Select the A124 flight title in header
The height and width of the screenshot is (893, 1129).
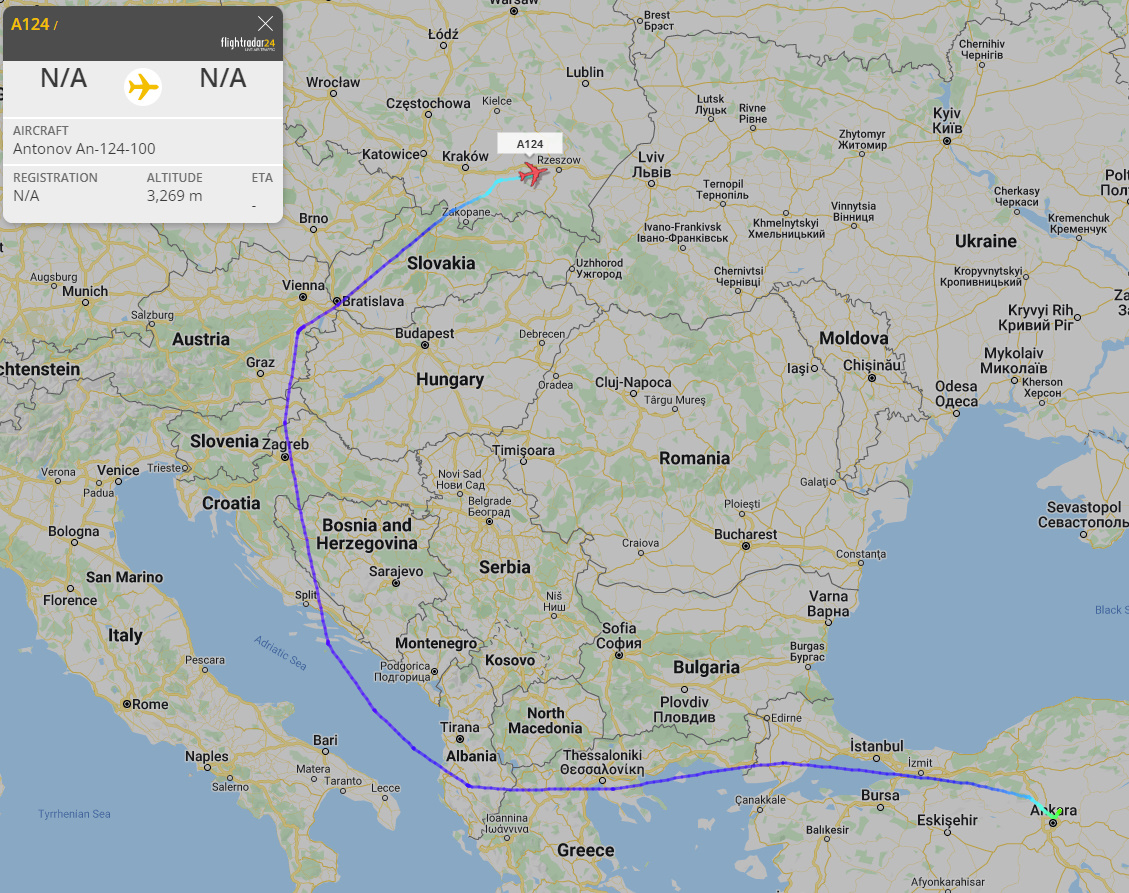click(x=30, y=24)
